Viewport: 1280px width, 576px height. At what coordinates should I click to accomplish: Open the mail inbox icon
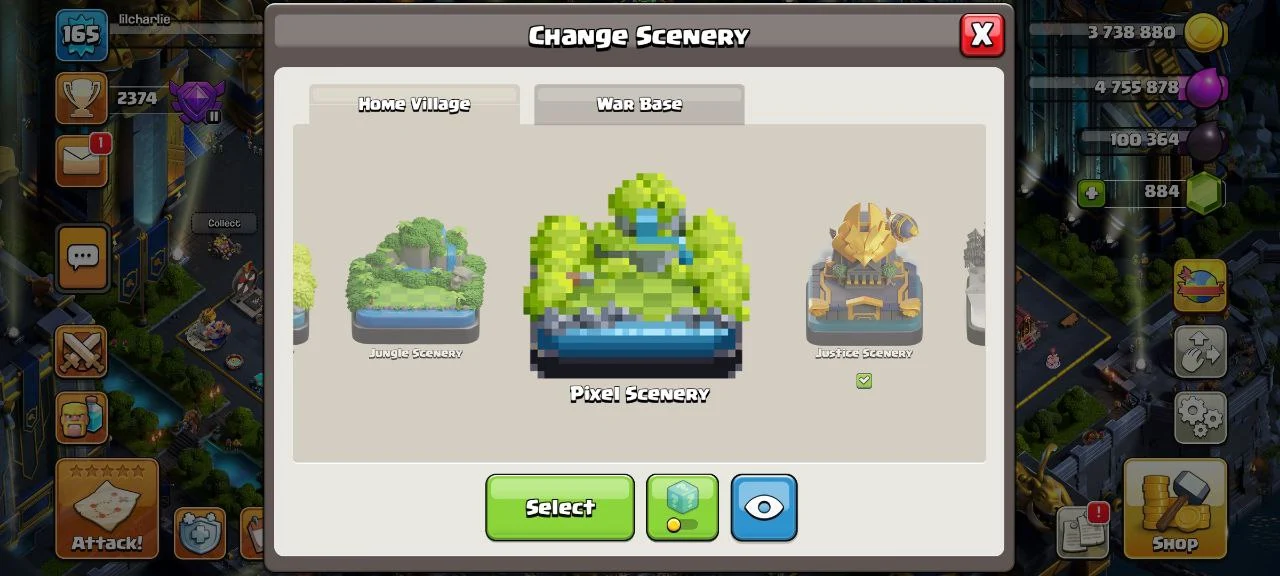click(x=82, y=161)
